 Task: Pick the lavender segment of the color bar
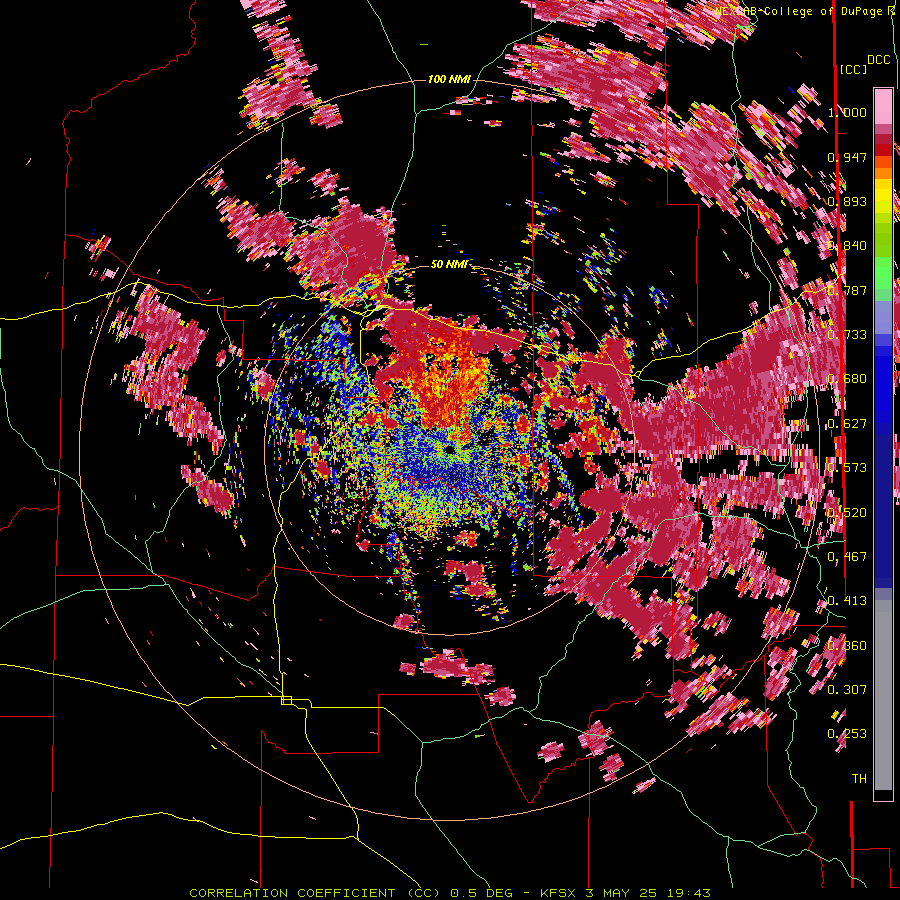pyautogui.click(x=883, y=319)
